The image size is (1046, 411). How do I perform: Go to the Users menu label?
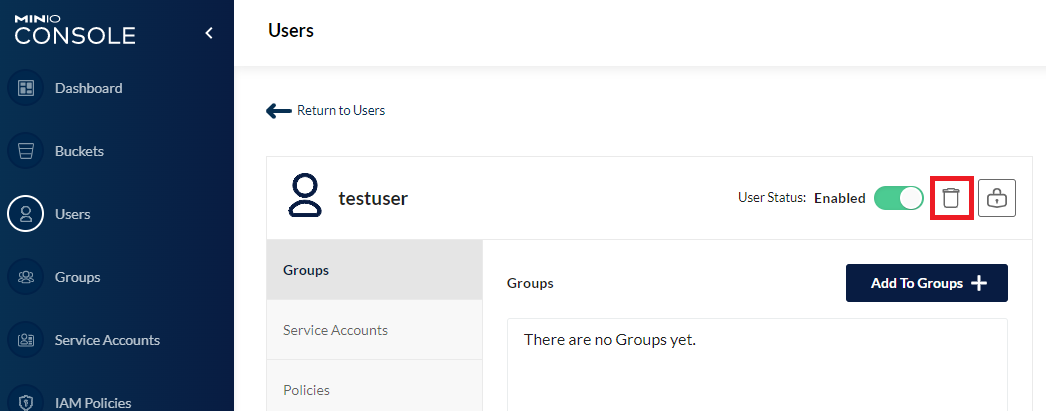(73, 214)
